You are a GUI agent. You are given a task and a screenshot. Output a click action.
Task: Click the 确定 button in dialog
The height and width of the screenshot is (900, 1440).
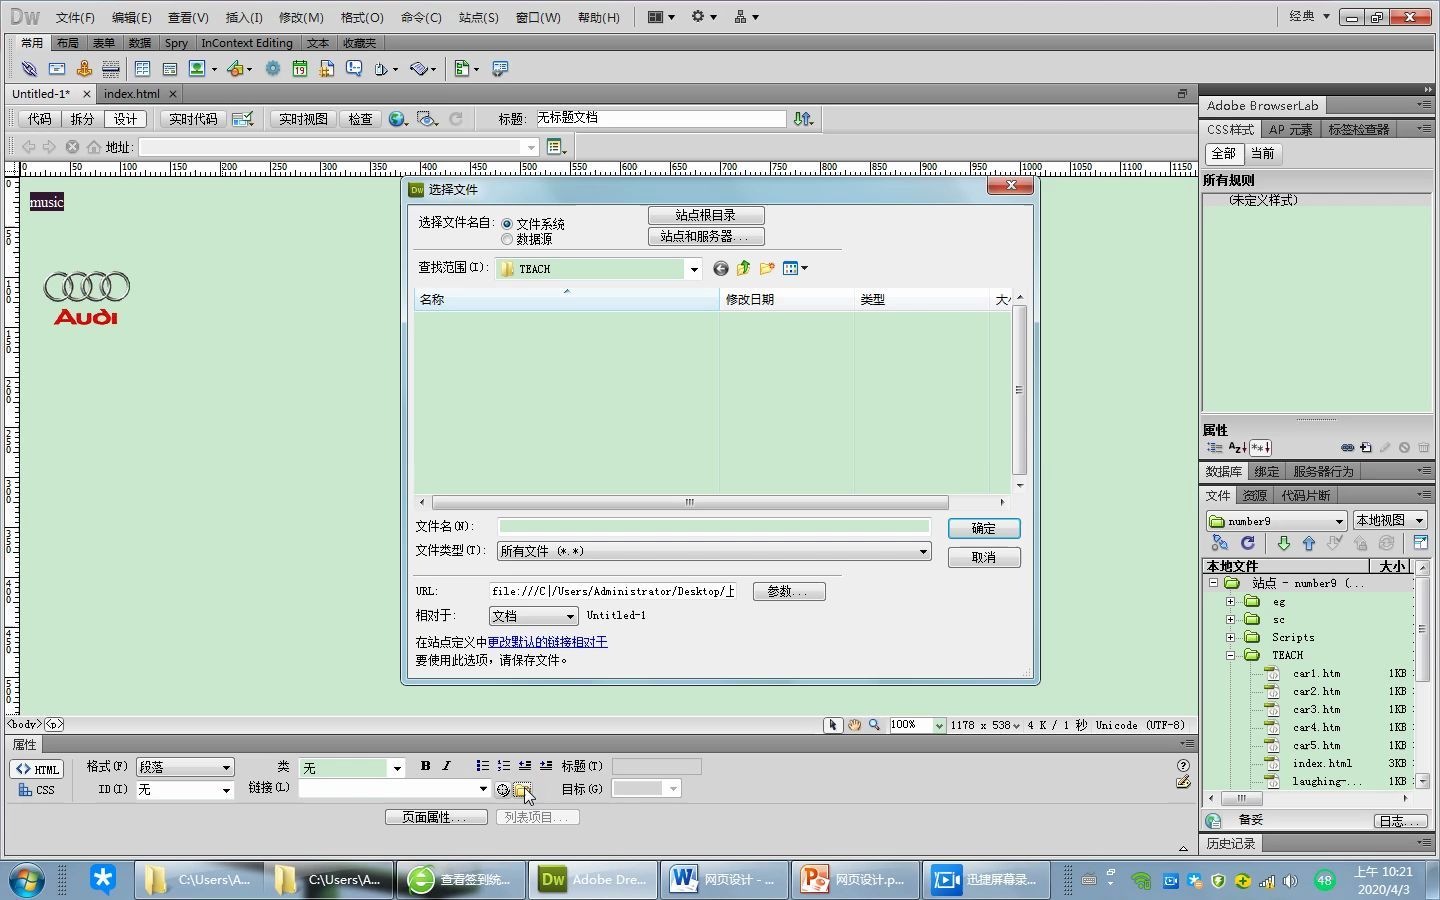(x=984, y=528)
